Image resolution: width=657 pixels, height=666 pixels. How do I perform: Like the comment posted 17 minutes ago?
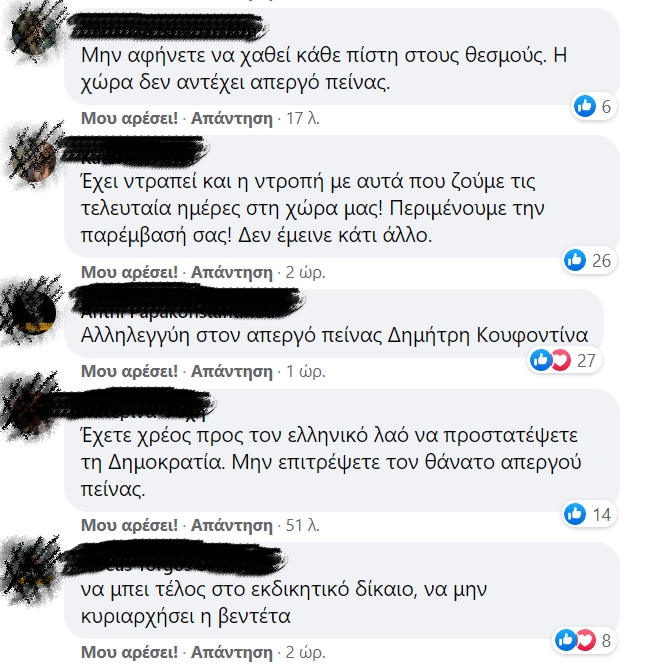pyautogui.click(x=130, y=118)
